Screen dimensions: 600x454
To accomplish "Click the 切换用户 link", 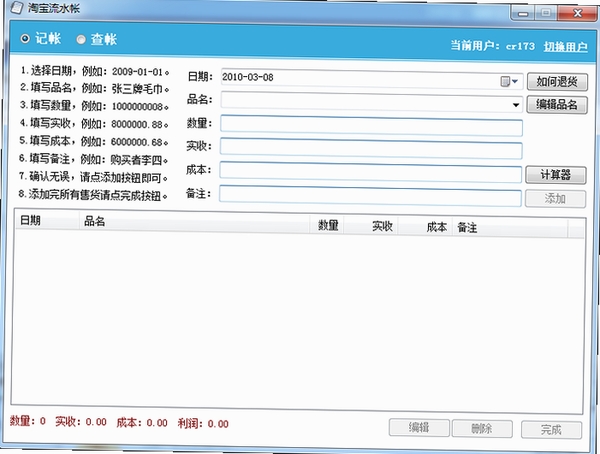I will point(566,47).
